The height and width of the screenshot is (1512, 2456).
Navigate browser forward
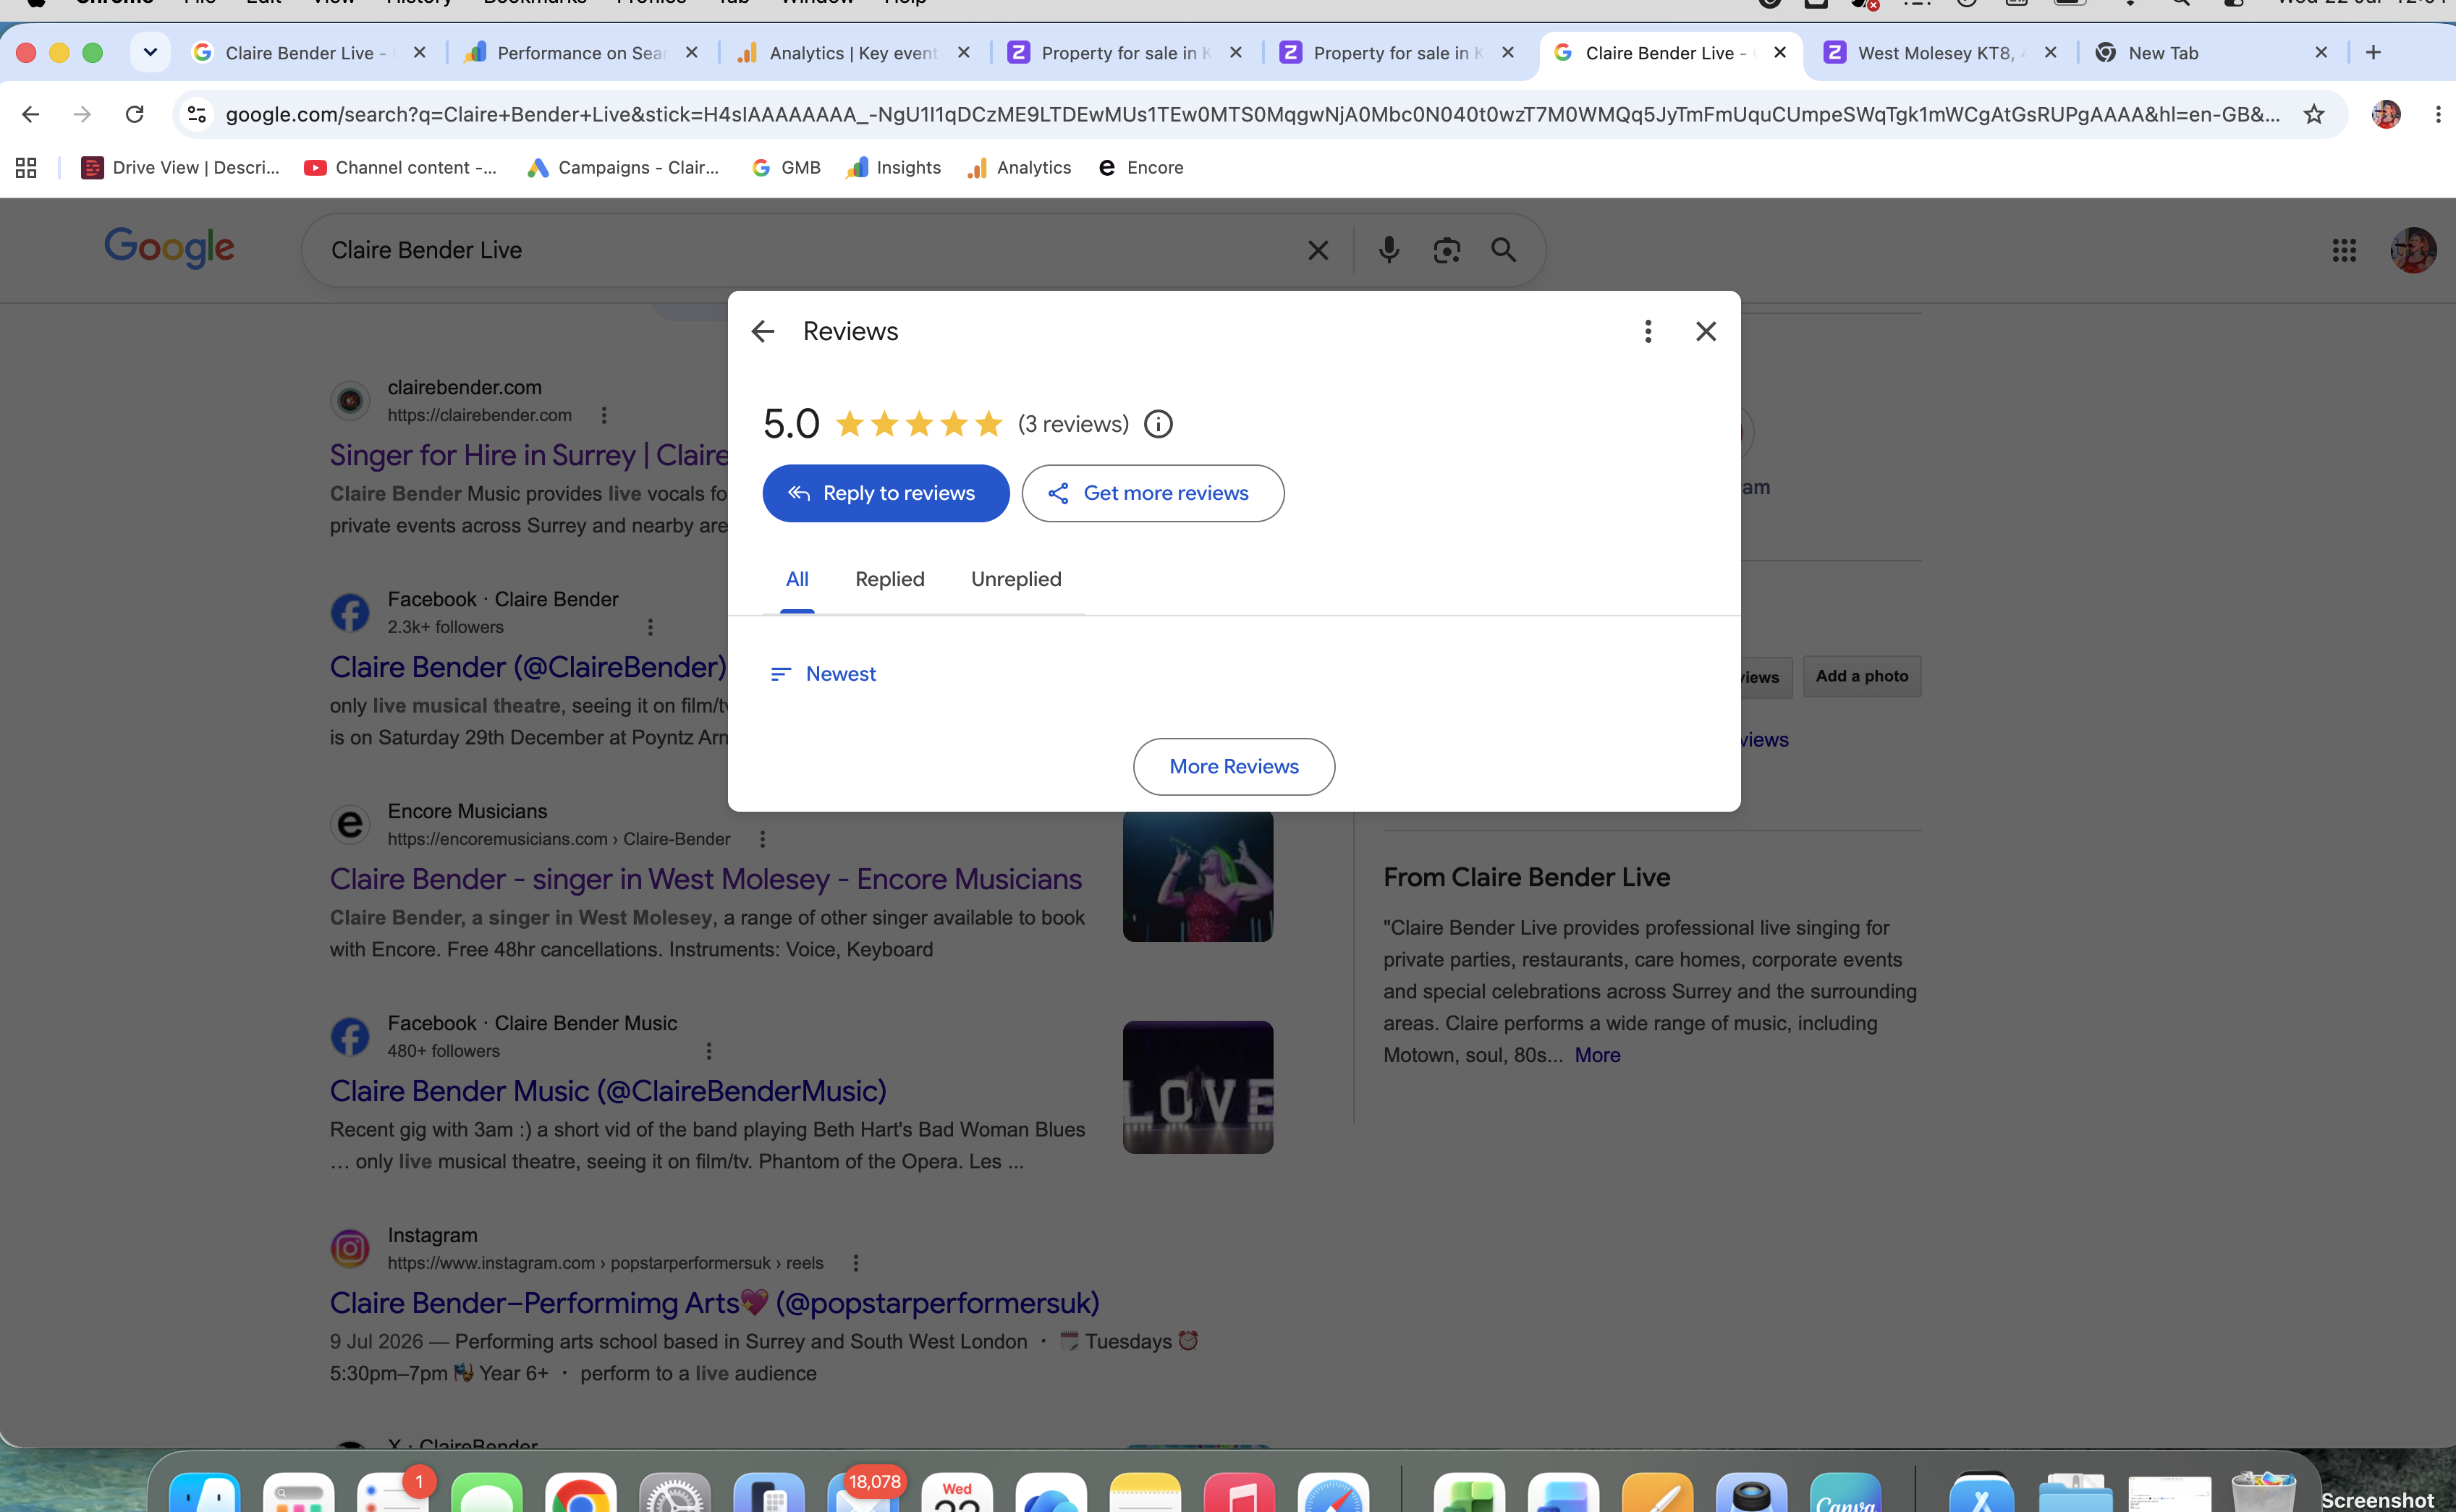82,114
